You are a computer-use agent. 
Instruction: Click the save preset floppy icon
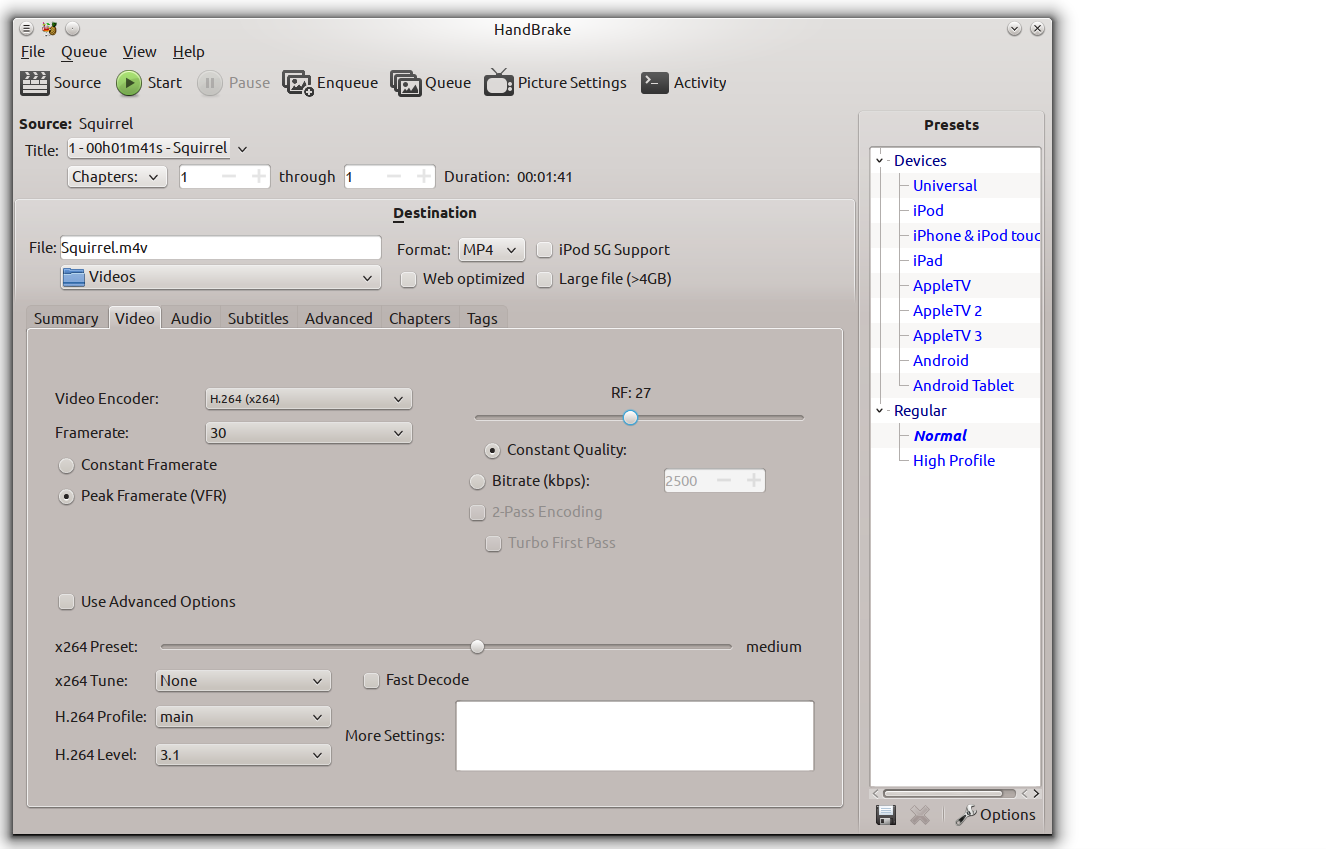(886, 815)
